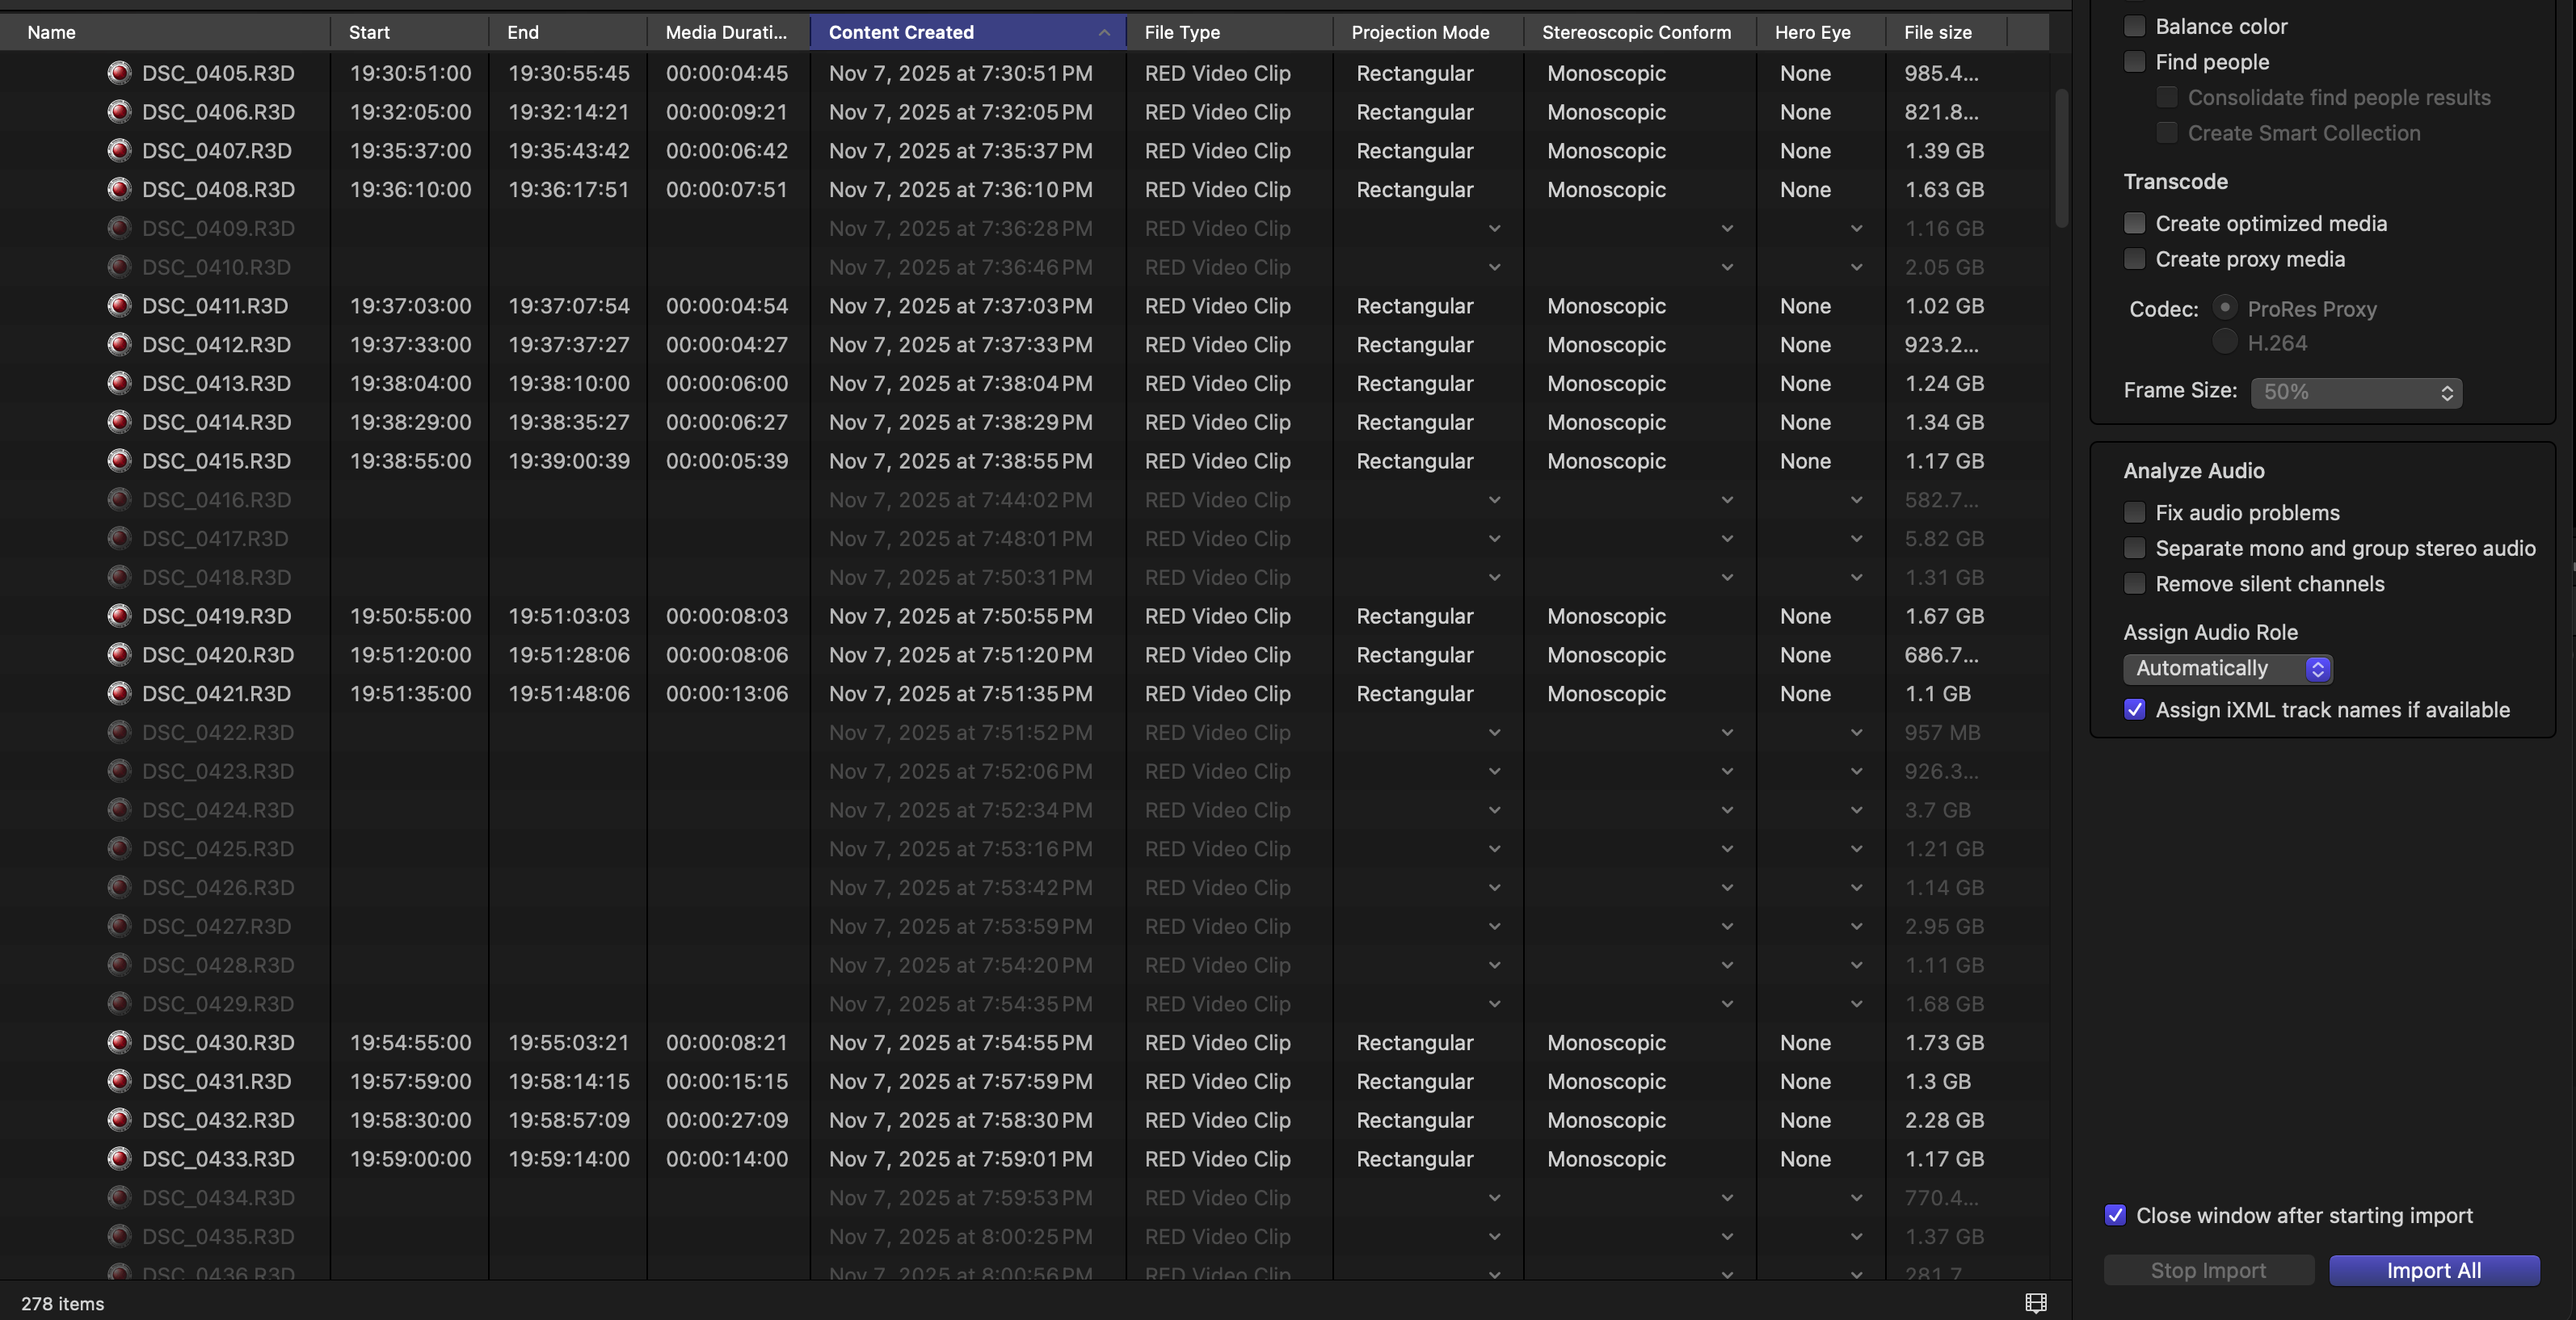Click the RED clip icon beside DSC_0413.R3D

119,383
